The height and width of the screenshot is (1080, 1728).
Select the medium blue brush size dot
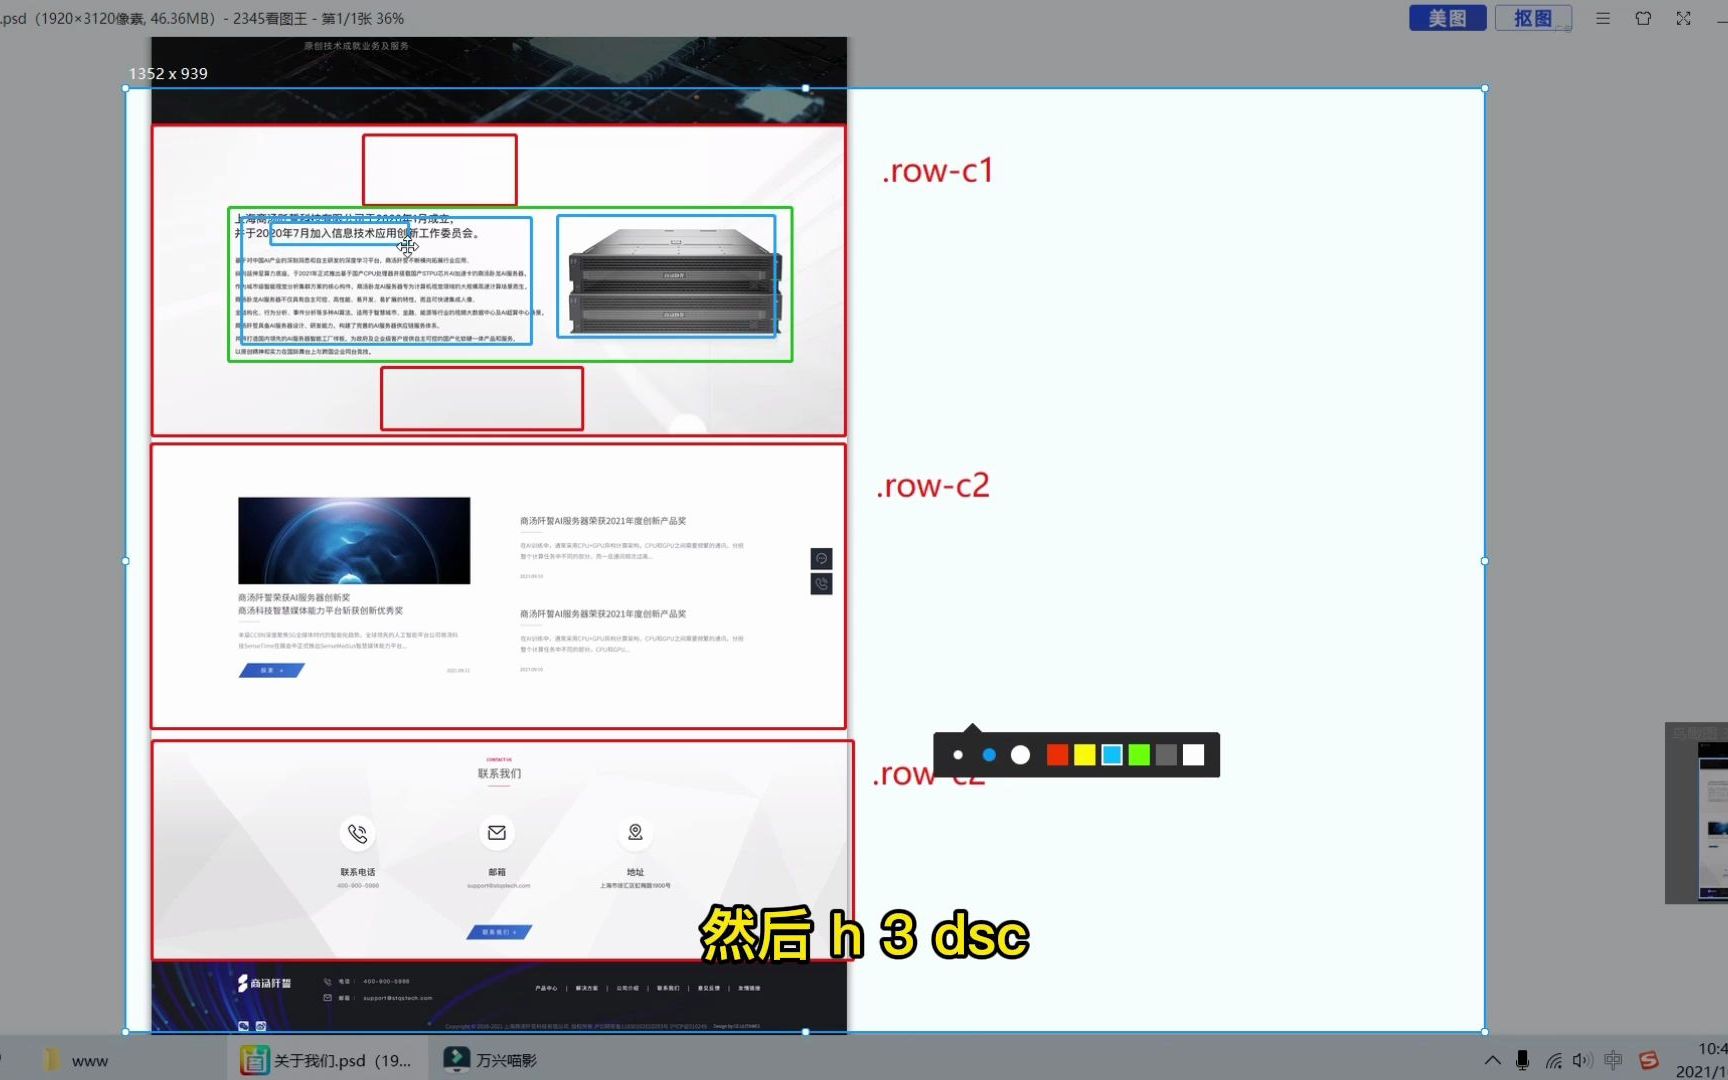coord(989,755)
